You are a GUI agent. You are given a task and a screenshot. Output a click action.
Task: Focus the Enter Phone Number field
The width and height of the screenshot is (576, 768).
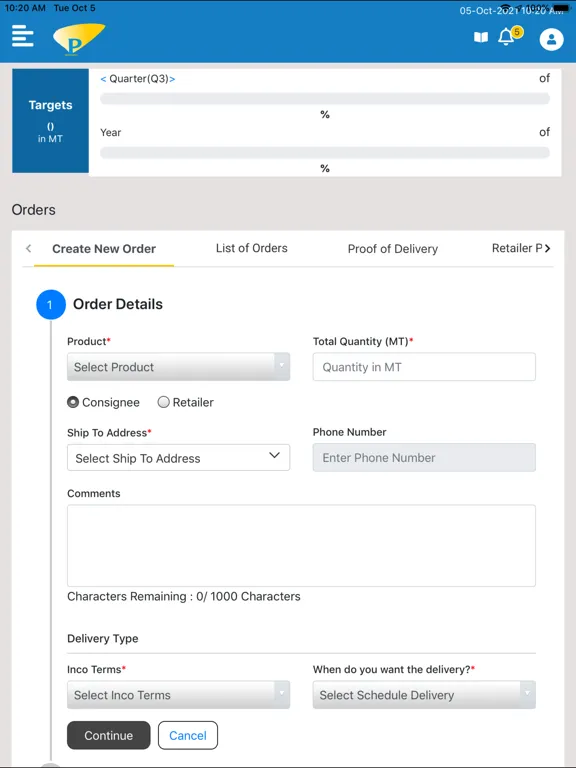click(424, 457)
